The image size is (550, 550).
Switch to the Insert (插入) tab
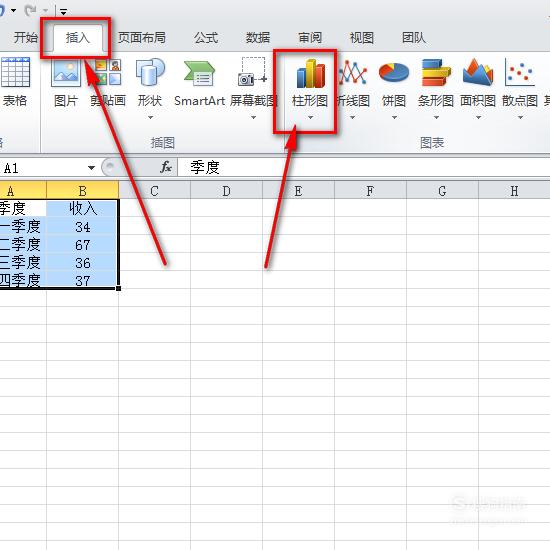click(78, 38)
